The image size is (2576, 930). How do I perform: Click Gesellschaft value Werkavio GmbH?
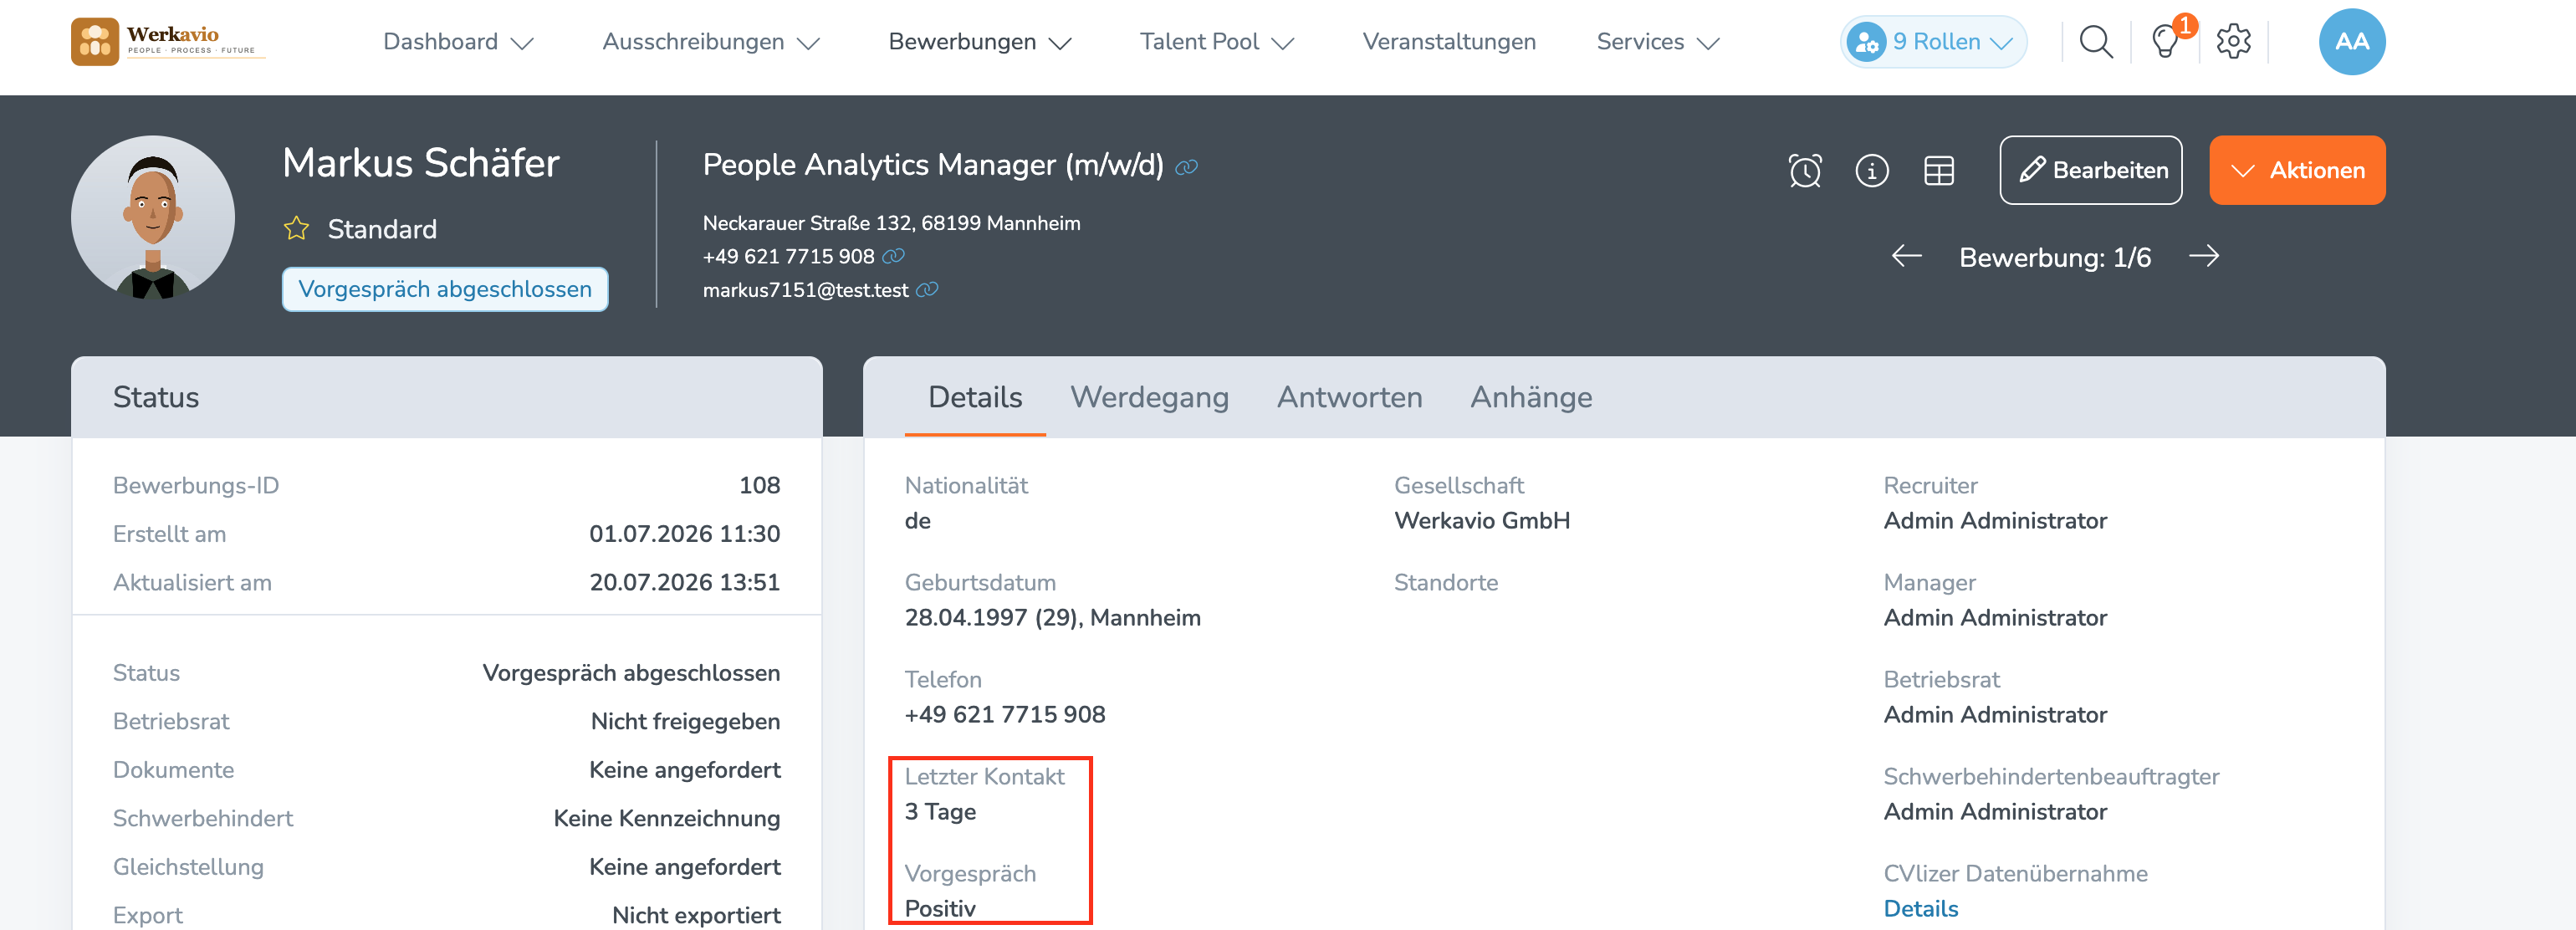[x=1482, y=521]
